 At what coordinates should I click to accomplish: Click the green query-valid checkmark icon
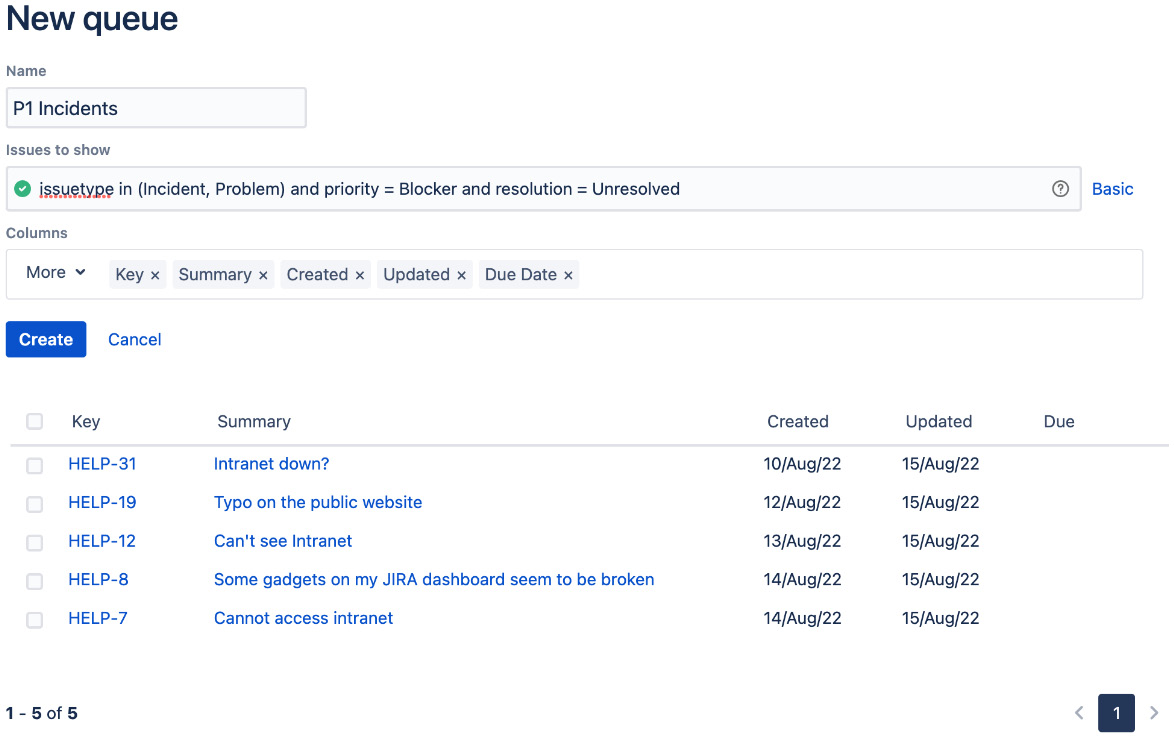[22, 188]
